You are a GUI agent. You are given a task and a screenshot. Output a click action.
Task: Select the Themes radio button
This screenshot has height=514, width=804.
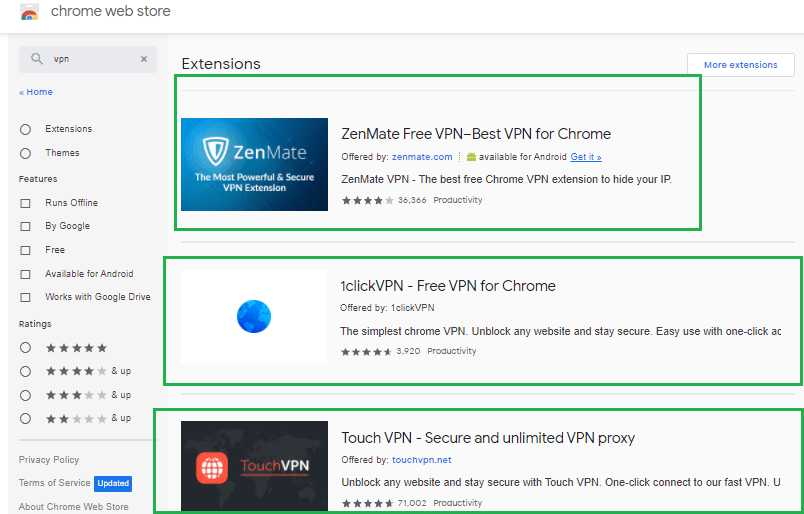coord(25,153)
